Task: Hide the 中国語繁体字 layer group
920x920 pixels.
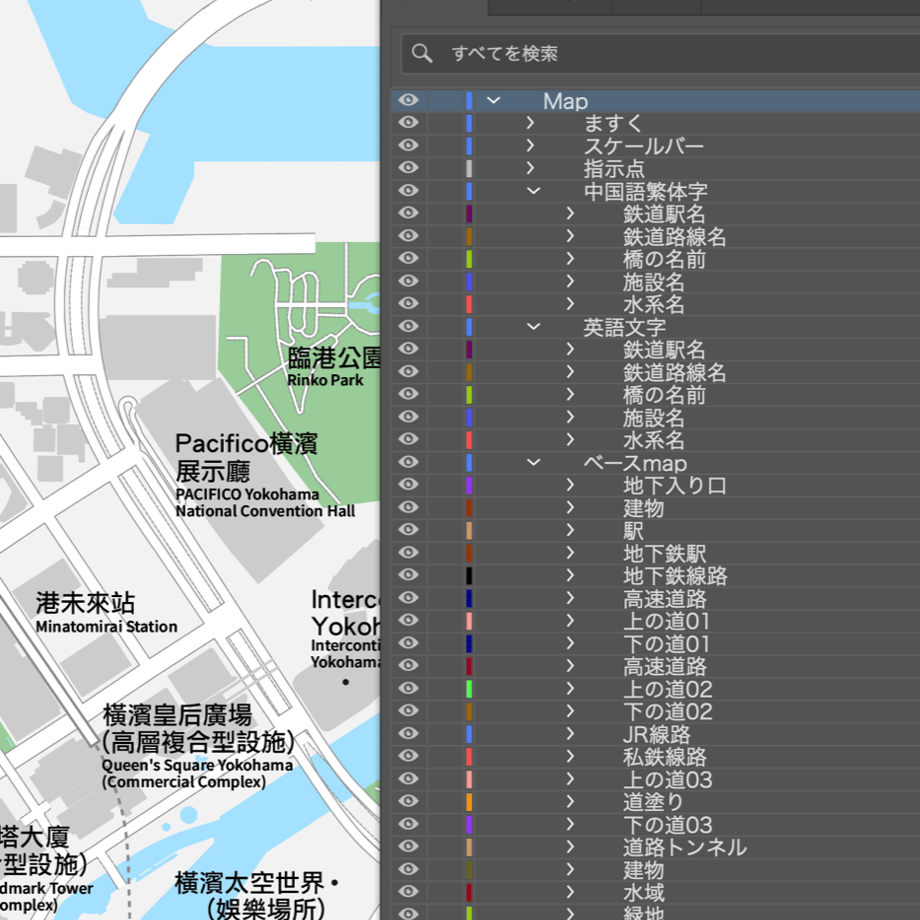Action: [408, 191]
